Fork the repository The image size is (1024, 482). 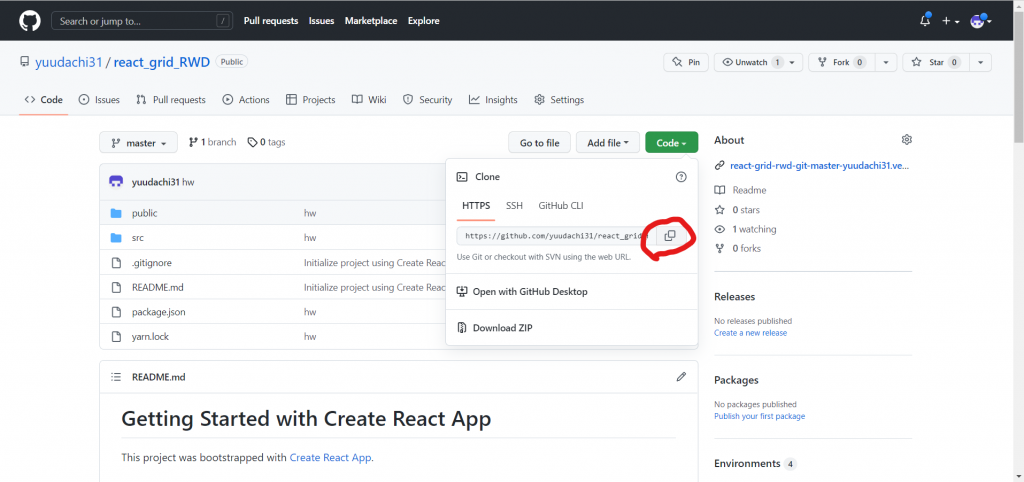coord(841,62)
